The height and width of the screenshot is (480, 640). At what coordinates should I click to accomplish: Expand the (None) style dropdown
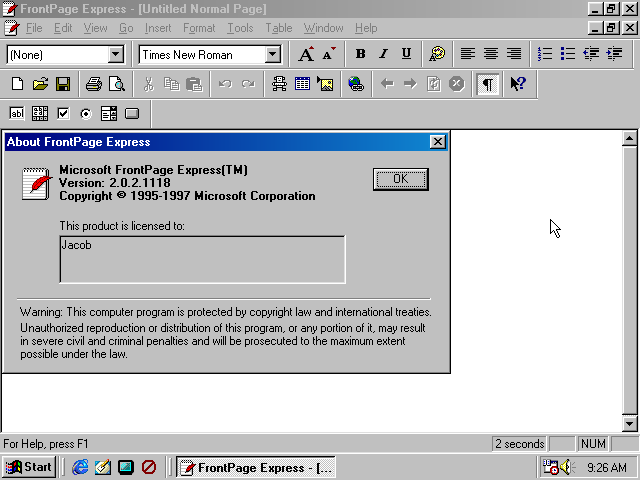(116, 54)
